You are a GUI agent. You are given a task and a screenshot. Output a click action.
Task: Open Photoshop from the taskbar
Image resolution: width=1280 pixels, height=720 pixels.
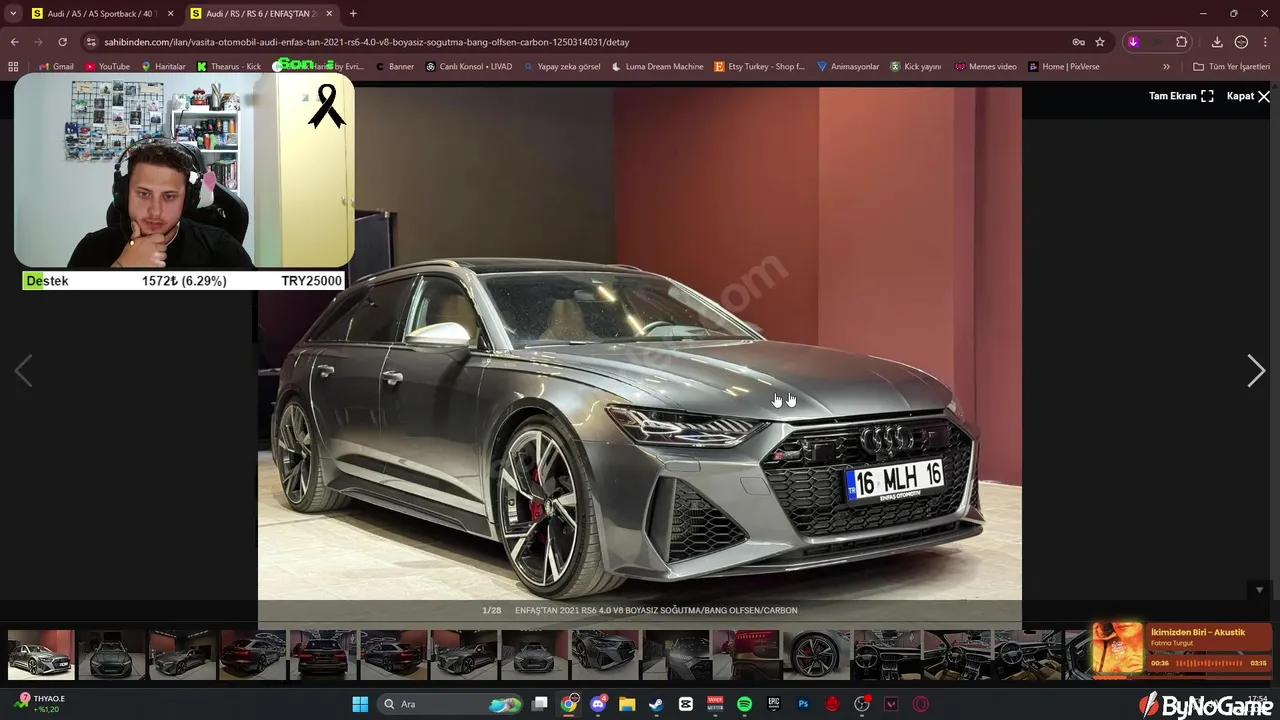(803, 704)
